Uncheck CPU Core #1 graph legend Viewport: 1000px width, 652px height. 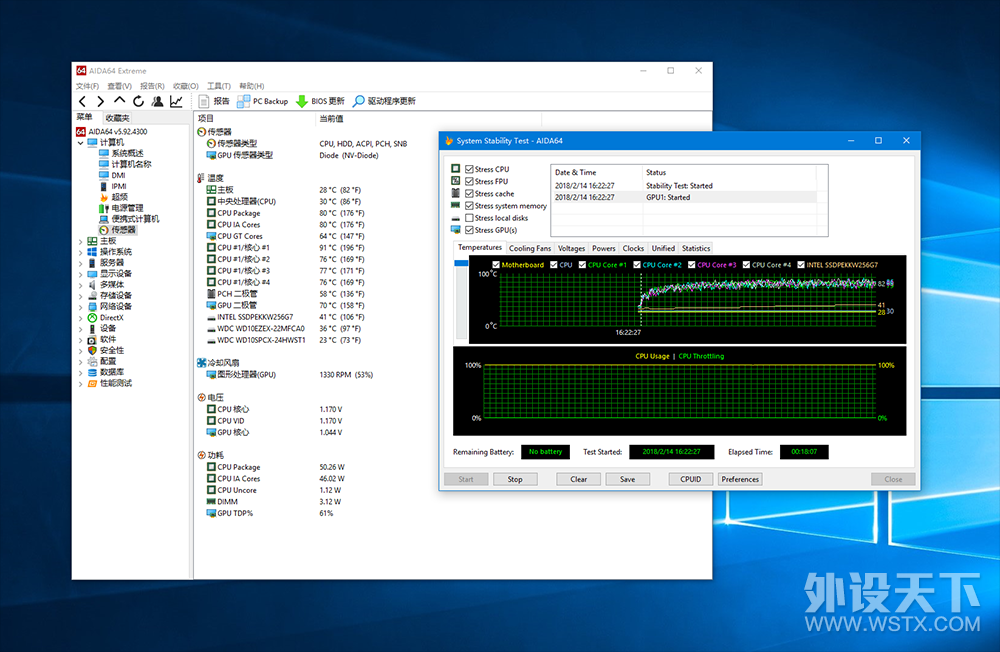pos(582,265)
